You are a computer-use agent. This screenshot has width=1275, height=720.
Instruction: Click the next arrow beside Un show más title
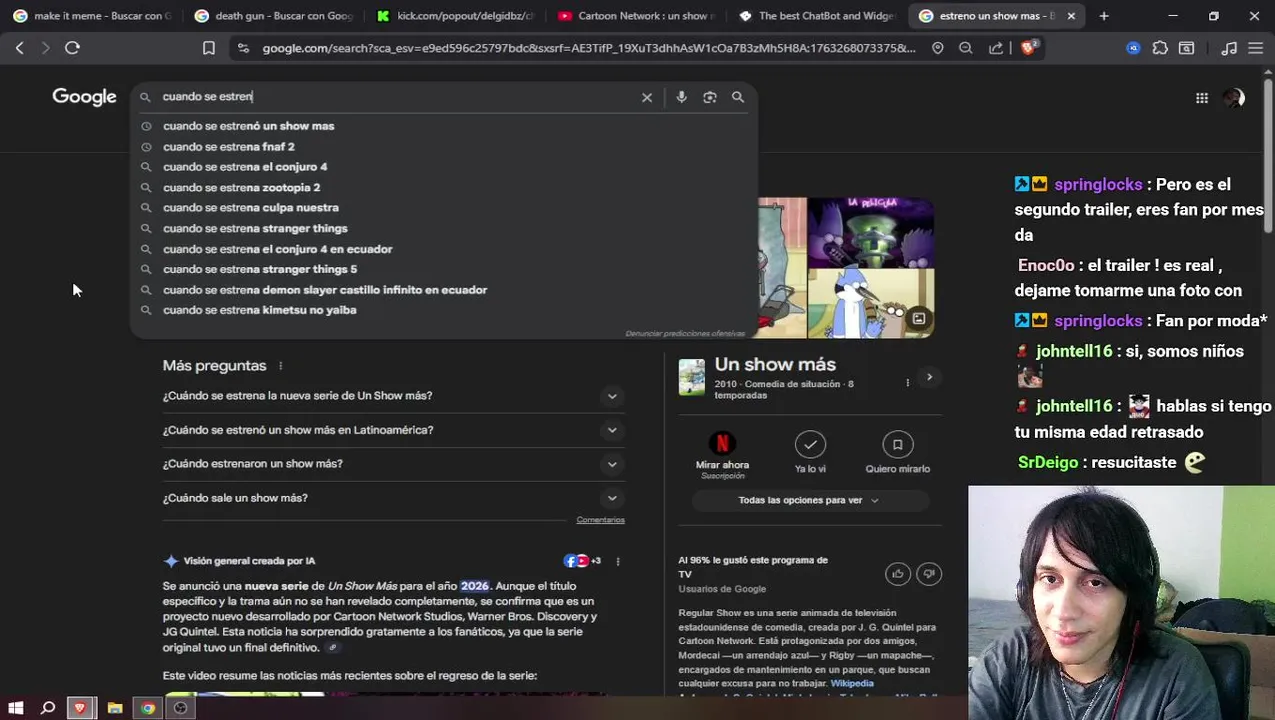click(x=929, y=377)
